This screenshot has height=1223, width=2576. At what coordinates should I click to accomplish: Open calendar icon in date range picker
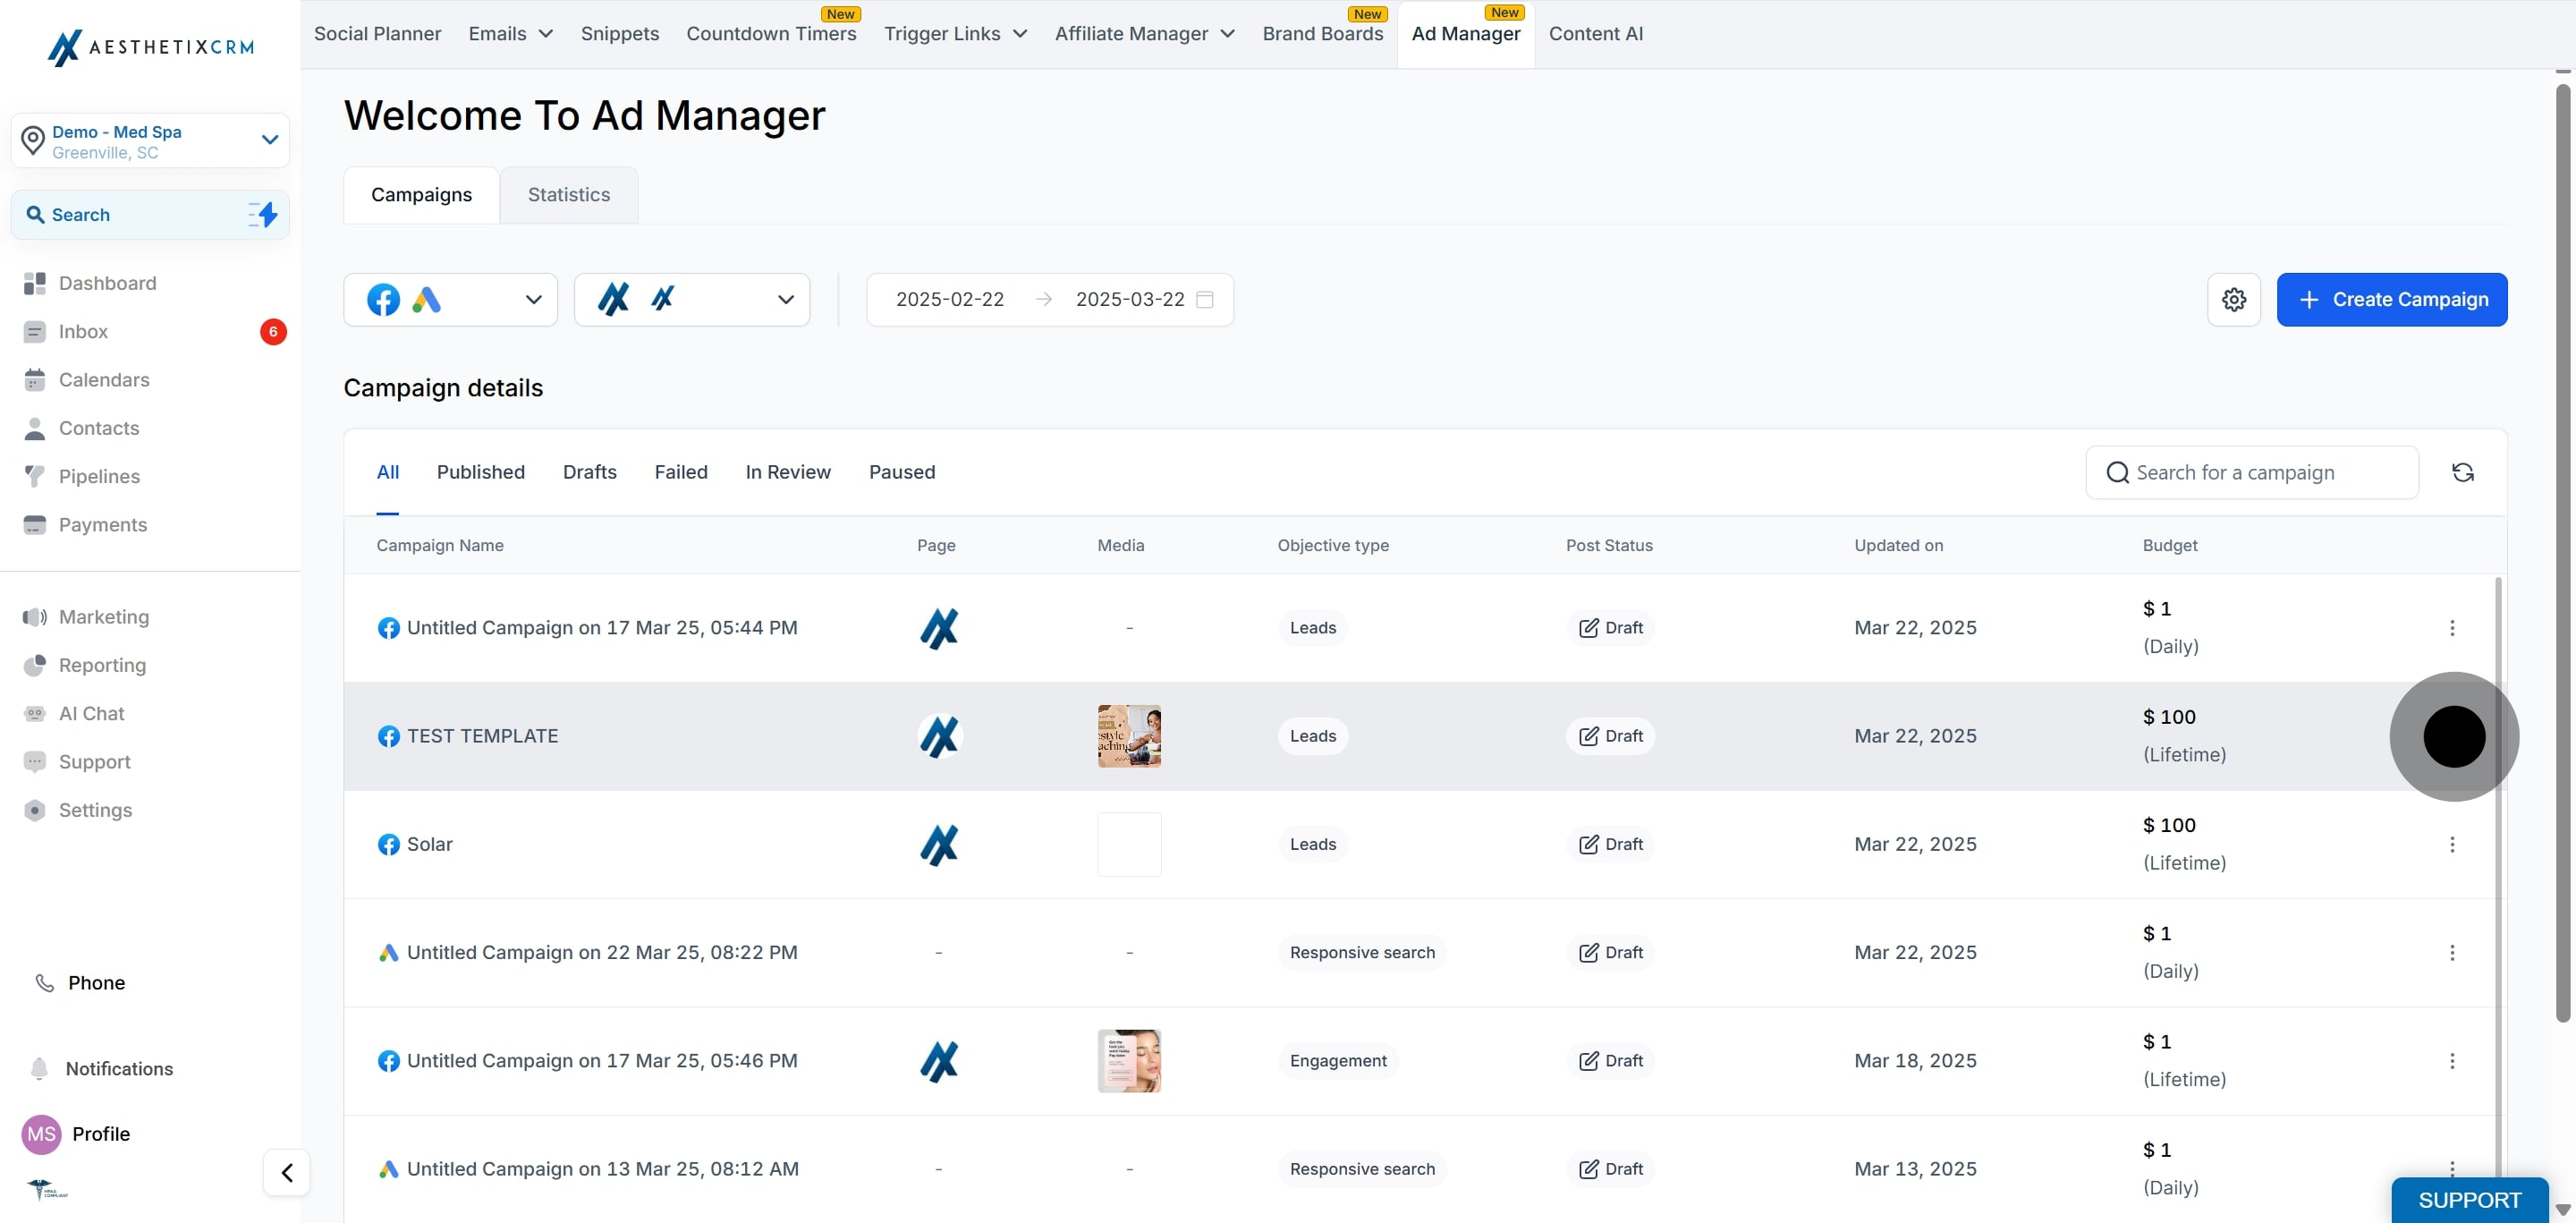click(1205, 300)
